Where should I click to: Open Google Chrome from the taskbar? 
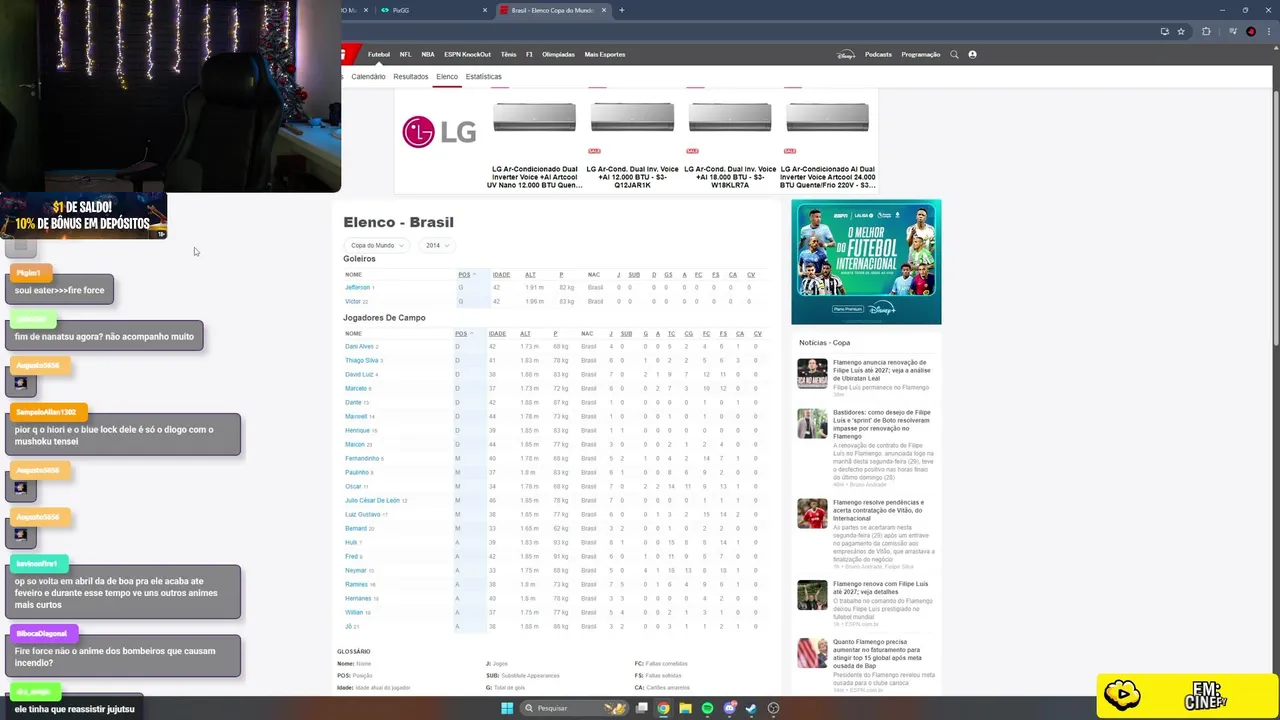[x=663, y=708]
